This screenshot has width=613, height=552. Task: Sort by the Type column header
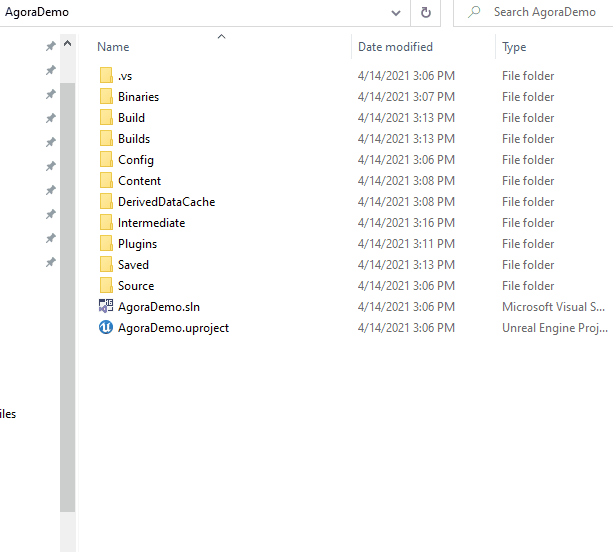click(514, 47)
